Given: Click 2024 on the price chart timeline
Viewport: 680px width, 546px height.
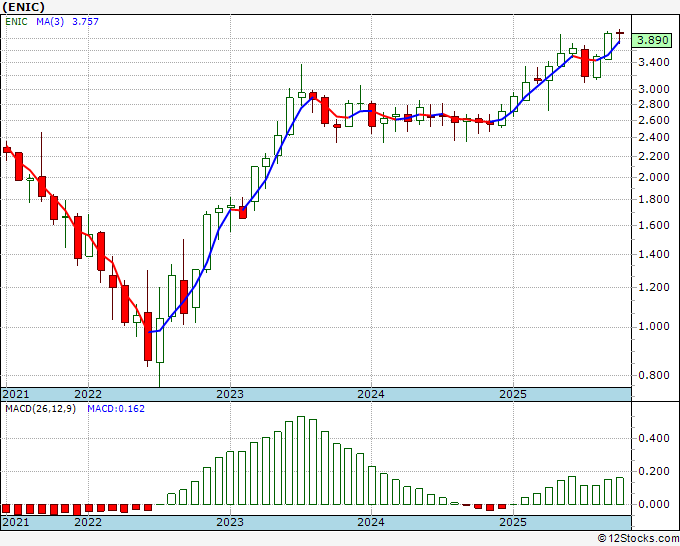Looking at the screenshot, I should pos(371,394).
